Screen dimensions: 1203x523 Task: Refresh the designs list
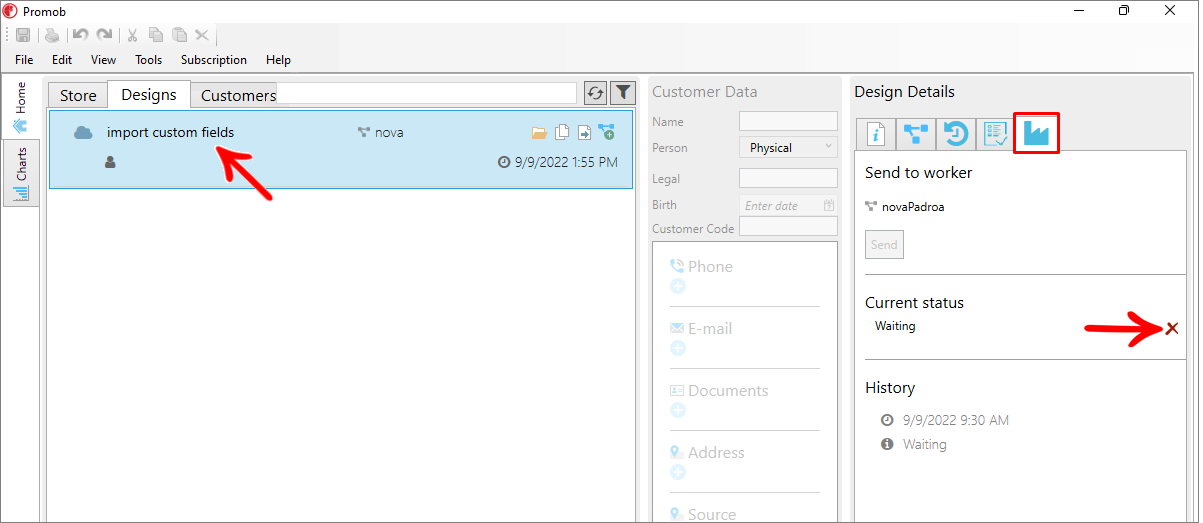click(x=595, y=93)
